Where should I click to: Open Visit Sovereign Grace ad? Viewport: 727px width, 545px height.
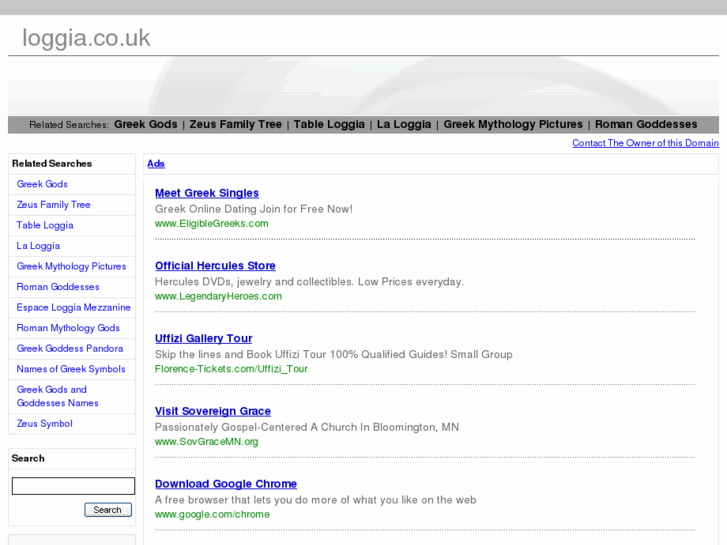point(213,411)
